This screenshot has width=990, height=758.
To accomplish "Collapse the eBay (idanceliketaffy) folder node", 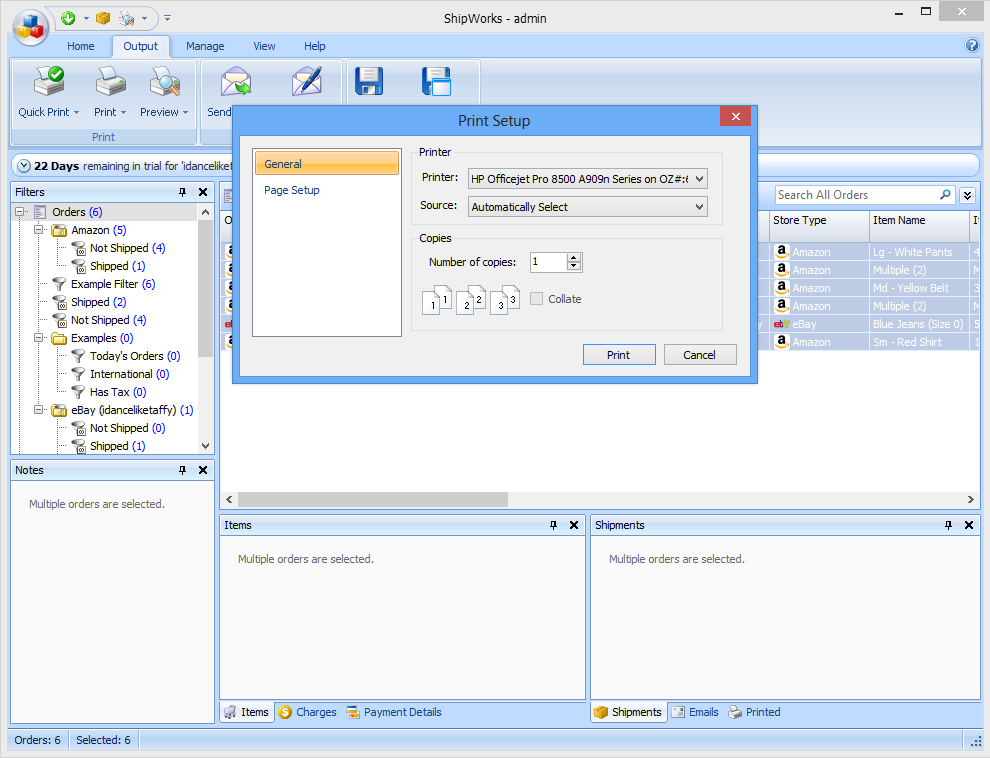I will coord(39,410).
